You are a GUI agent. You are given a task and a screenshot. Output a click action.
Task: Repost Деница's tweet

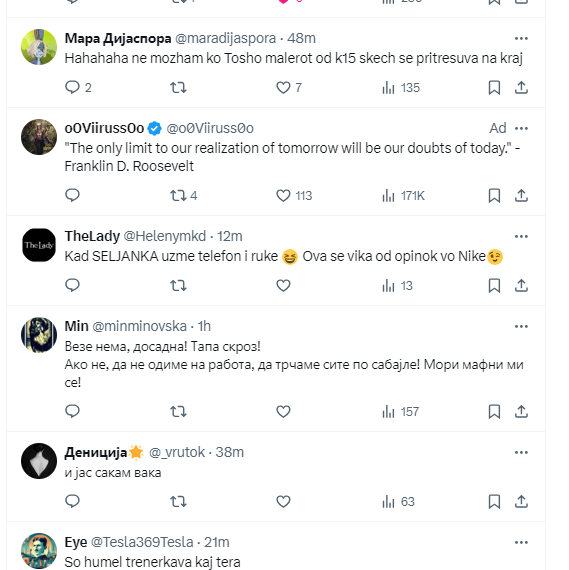[178, 502]
